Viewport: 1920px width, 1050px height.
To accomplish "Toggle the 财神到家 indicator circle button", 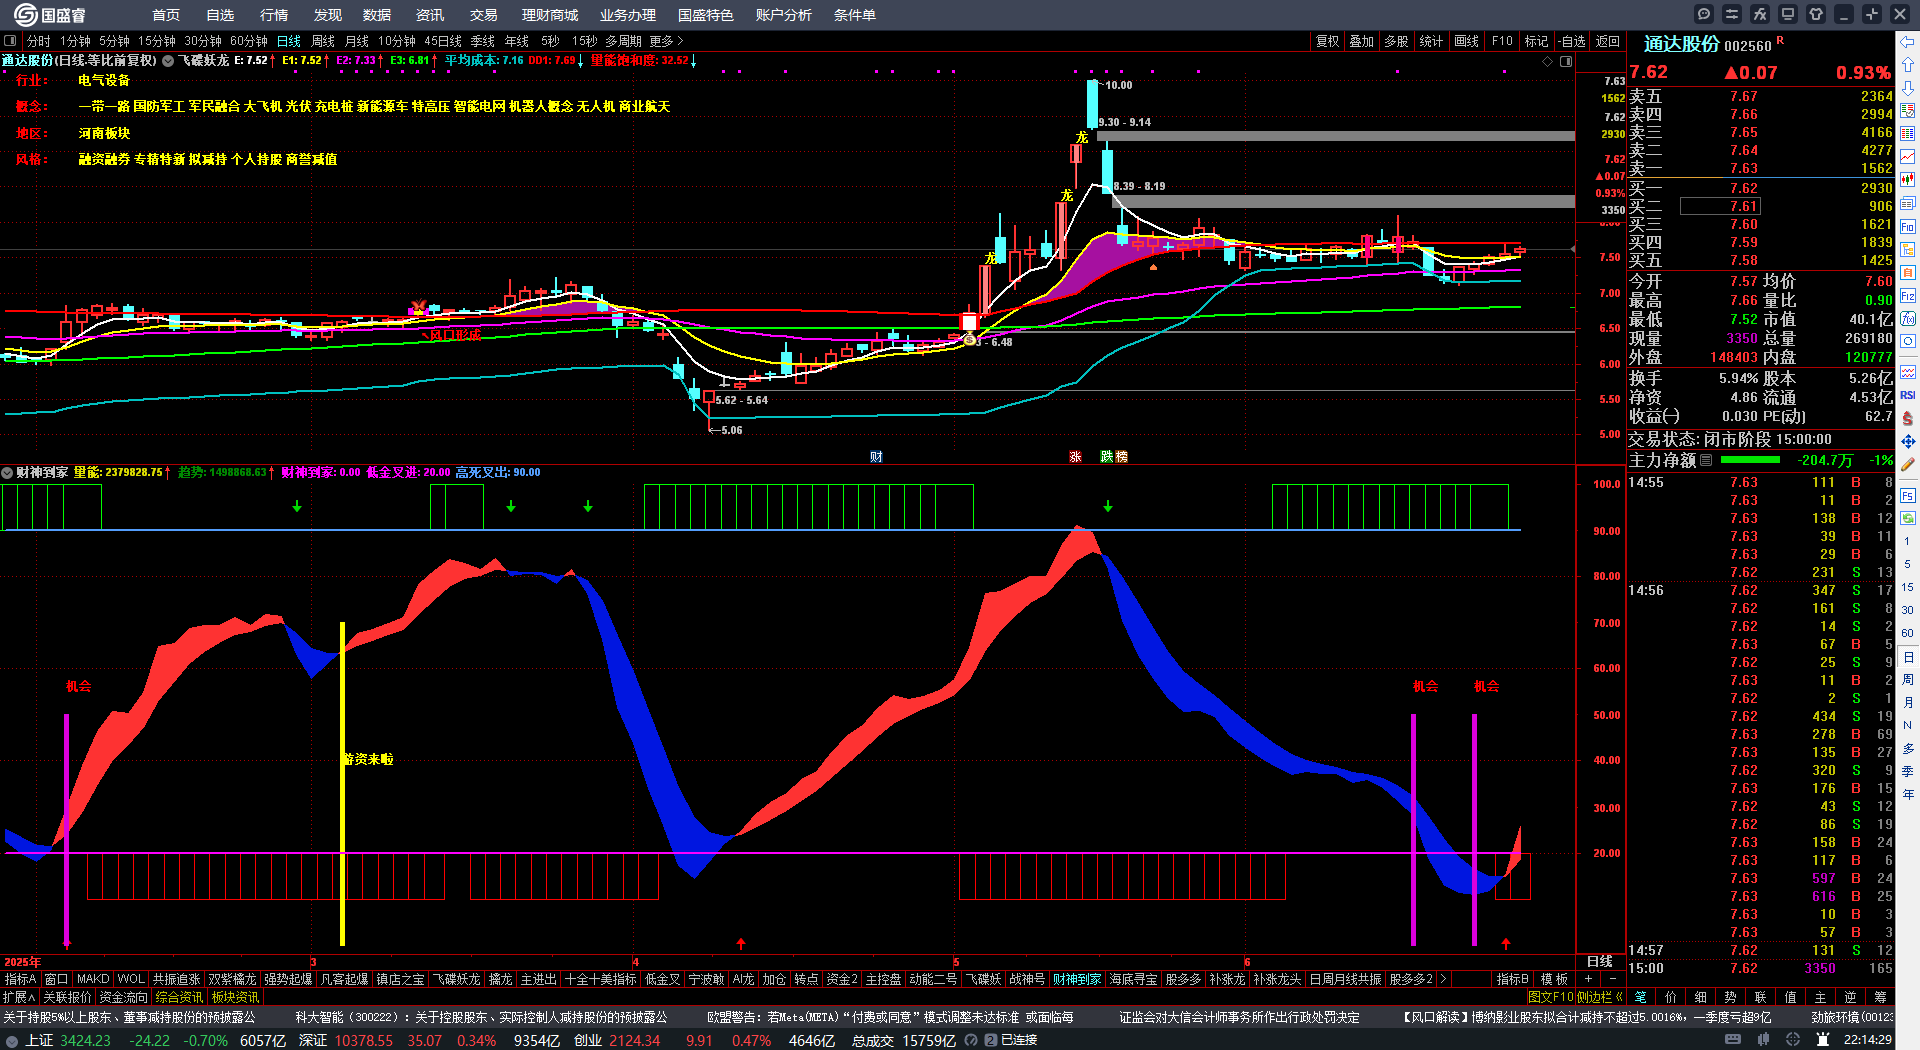I will [x=7, y=472].
